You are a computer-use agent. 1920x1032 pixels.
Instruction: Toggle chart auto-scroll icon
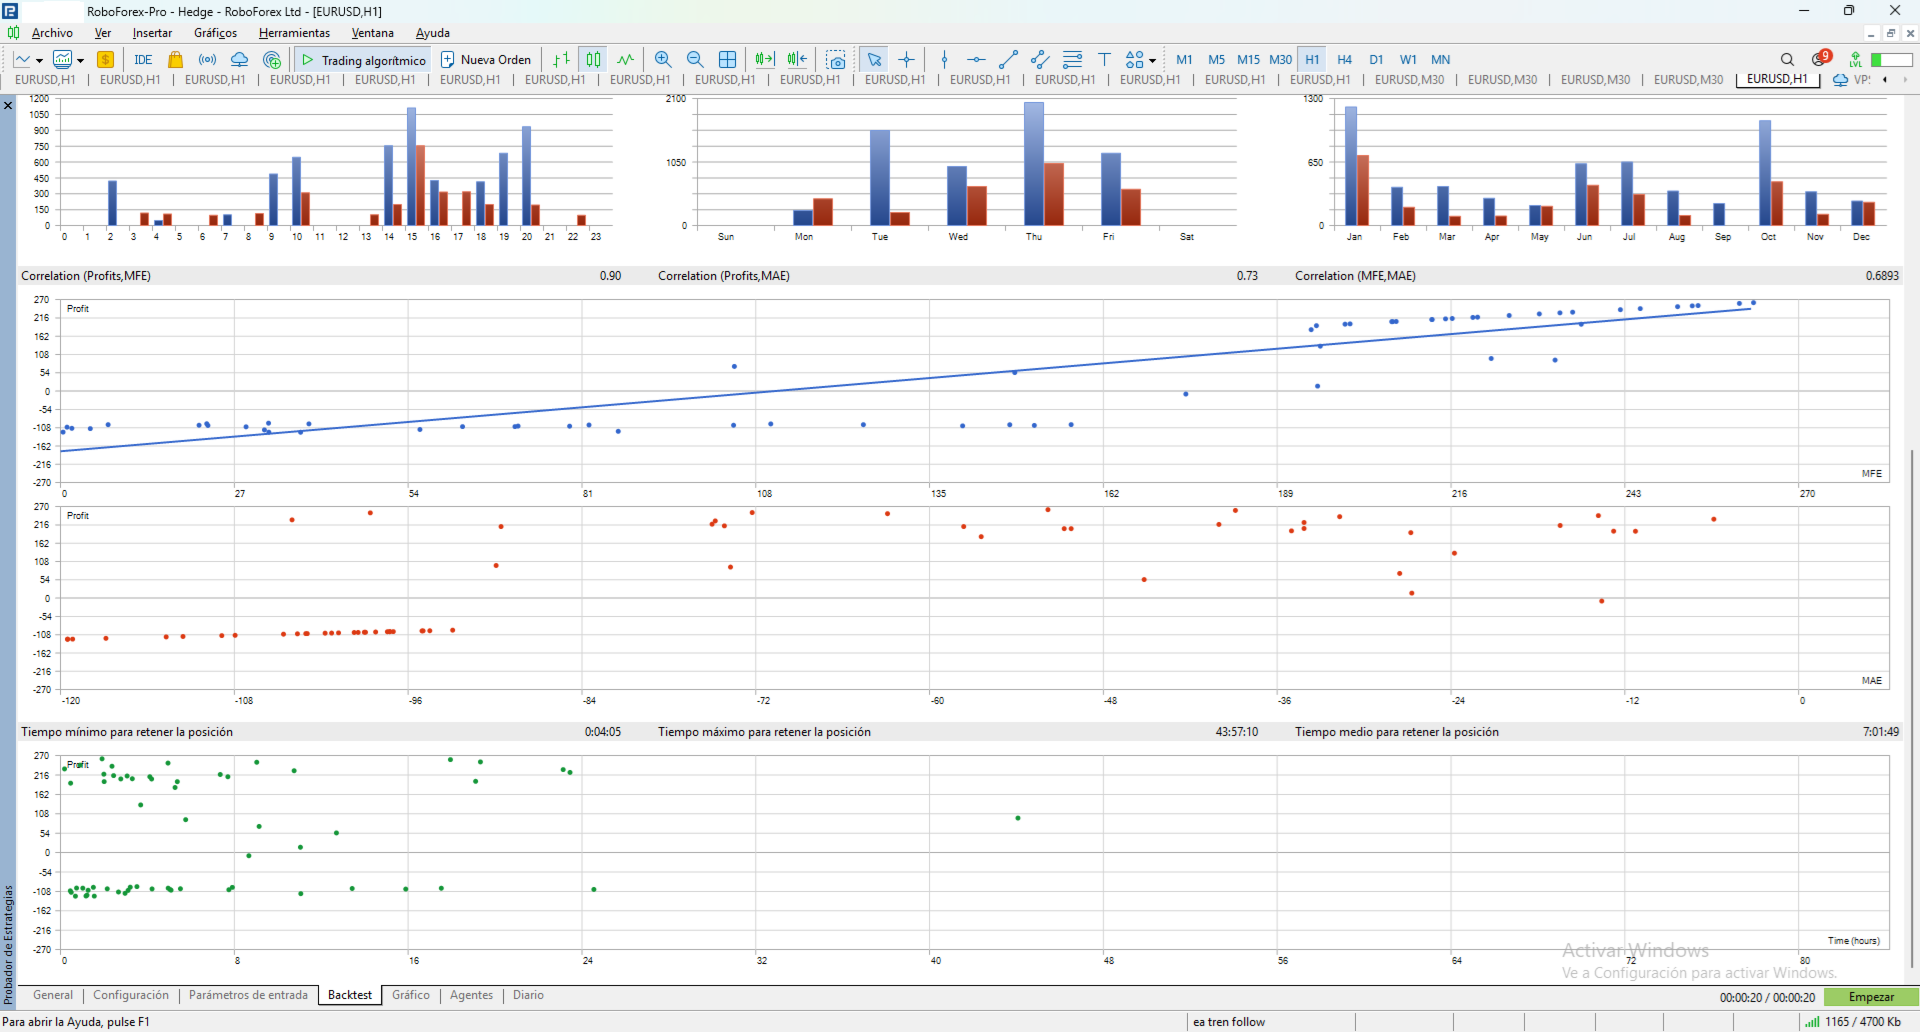(765, 60)
